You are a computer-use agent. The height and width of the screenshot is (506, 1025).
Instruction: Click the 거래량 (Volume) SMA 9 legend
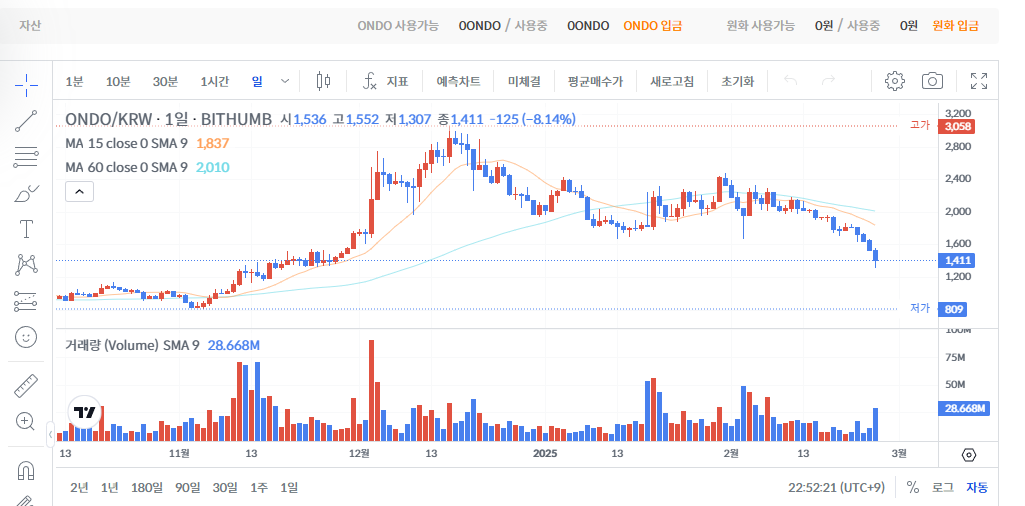pyautogui.click(x=132, y=345)
